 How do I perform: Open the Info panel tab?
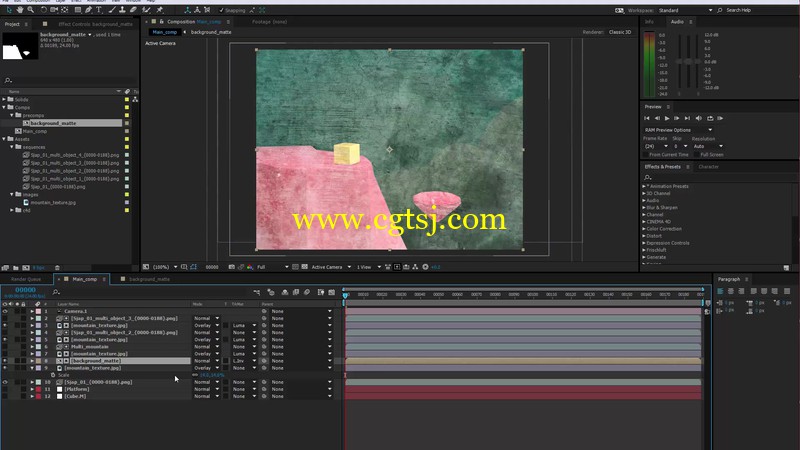649,22
